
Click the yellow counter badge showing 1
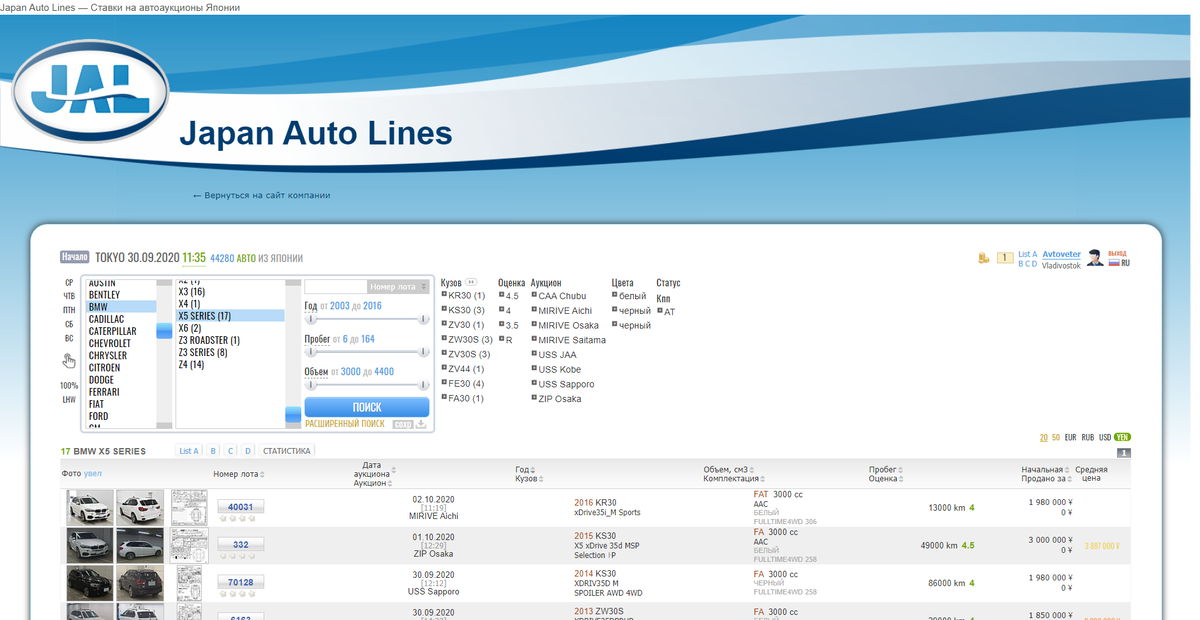click(1005, 258)
